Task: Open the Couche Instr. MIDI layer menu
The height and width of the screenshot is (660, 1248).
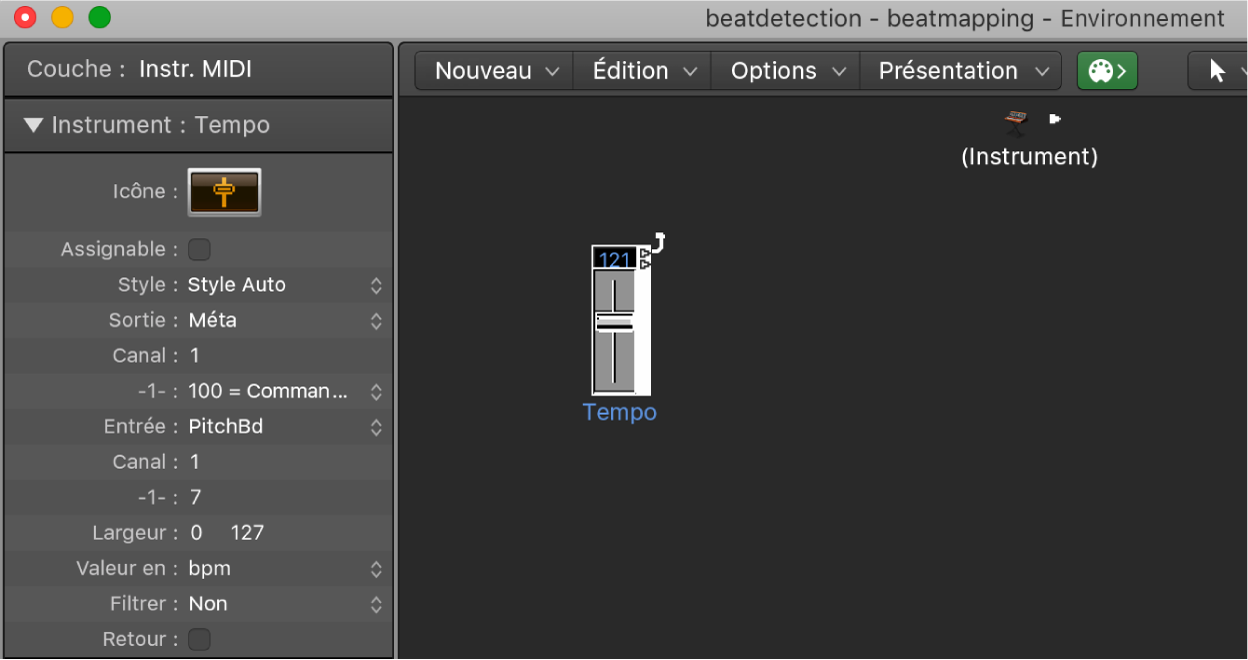Action: coord(198,69)
